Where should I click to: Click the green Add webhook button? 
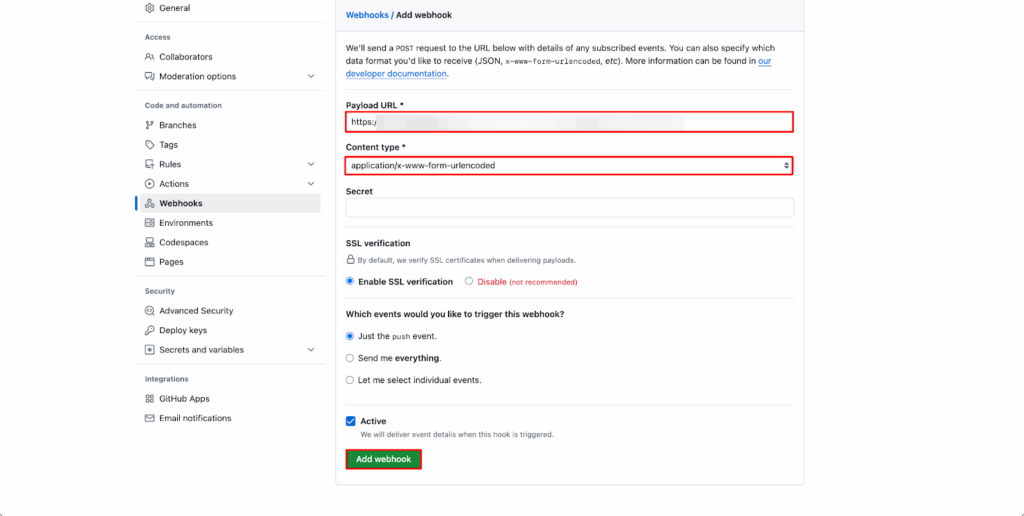pos(383,459)
